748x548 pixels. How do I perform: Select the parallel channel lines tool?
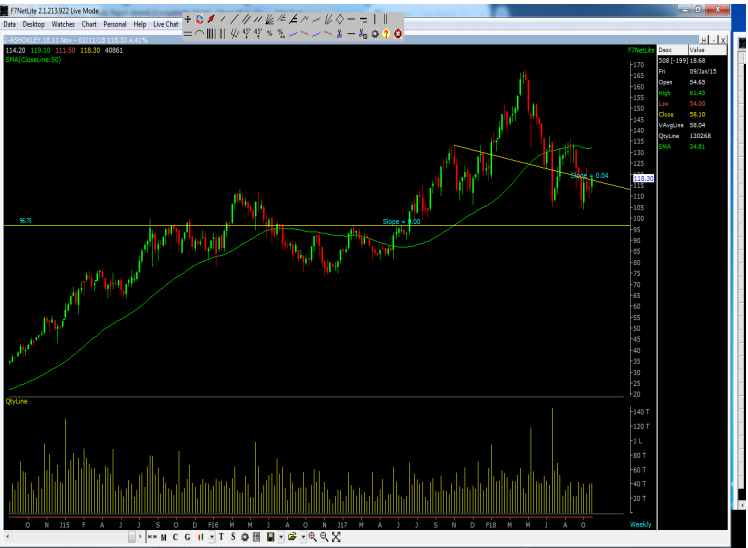tap(246, 19)
